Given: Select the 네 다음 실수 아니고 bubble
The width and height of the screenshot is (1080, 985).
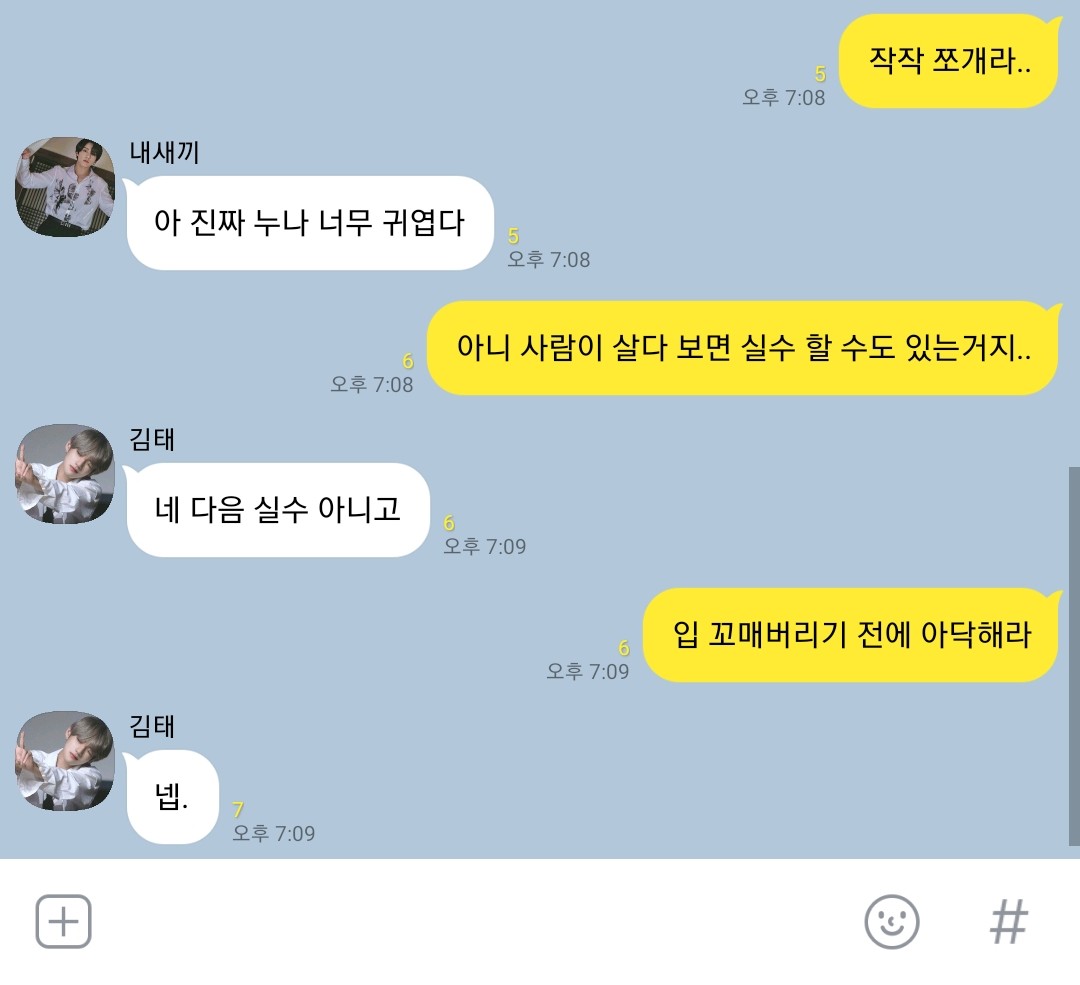Looking at the screenshot, I should (278, 510).
